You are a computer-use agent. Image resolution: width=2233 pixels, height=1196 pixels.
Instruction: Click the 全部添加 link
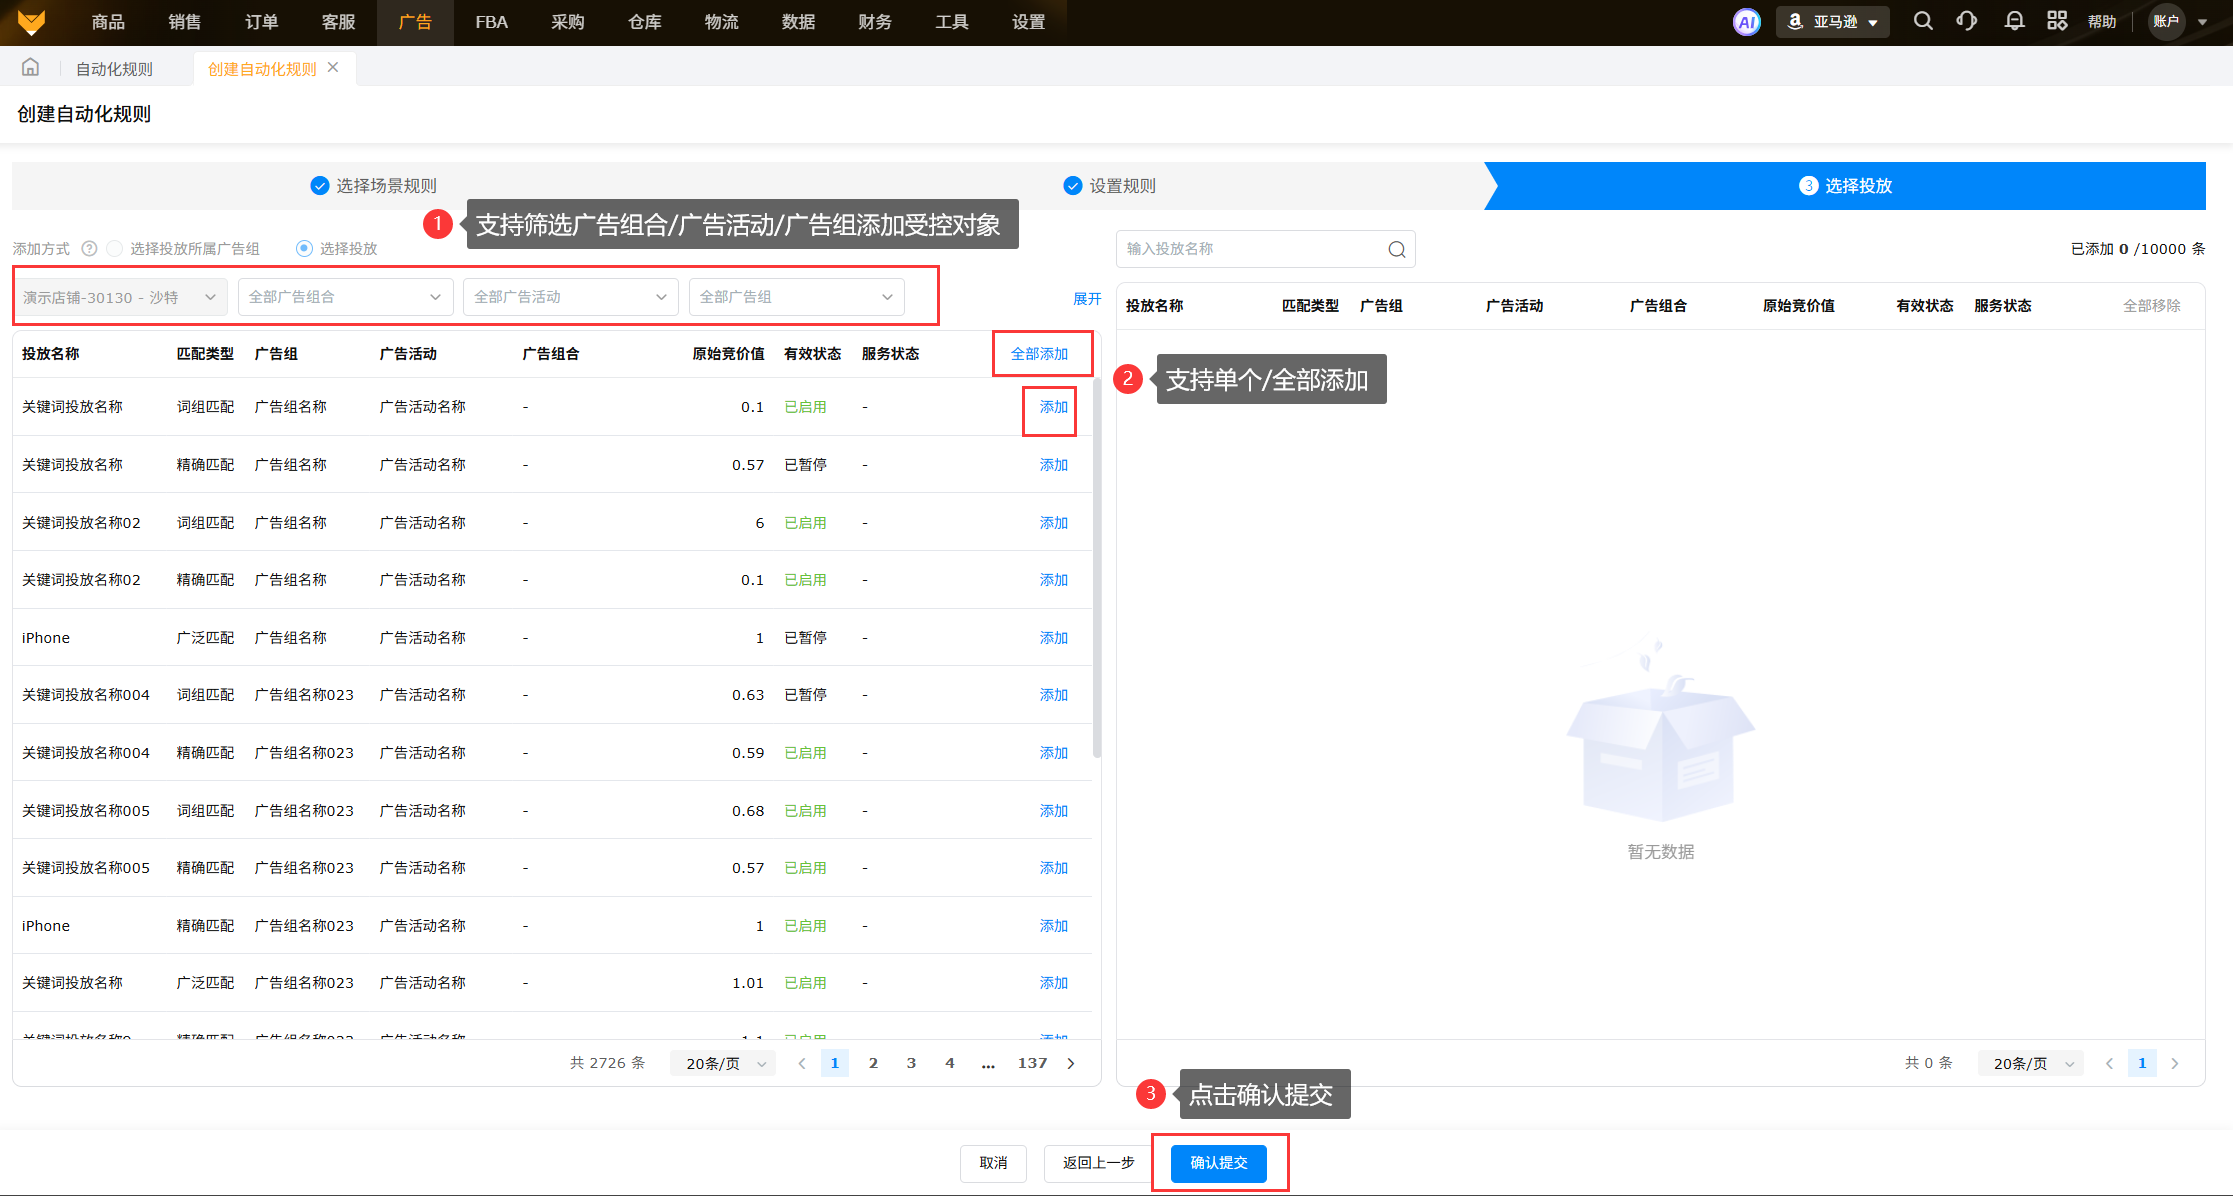1039,354
